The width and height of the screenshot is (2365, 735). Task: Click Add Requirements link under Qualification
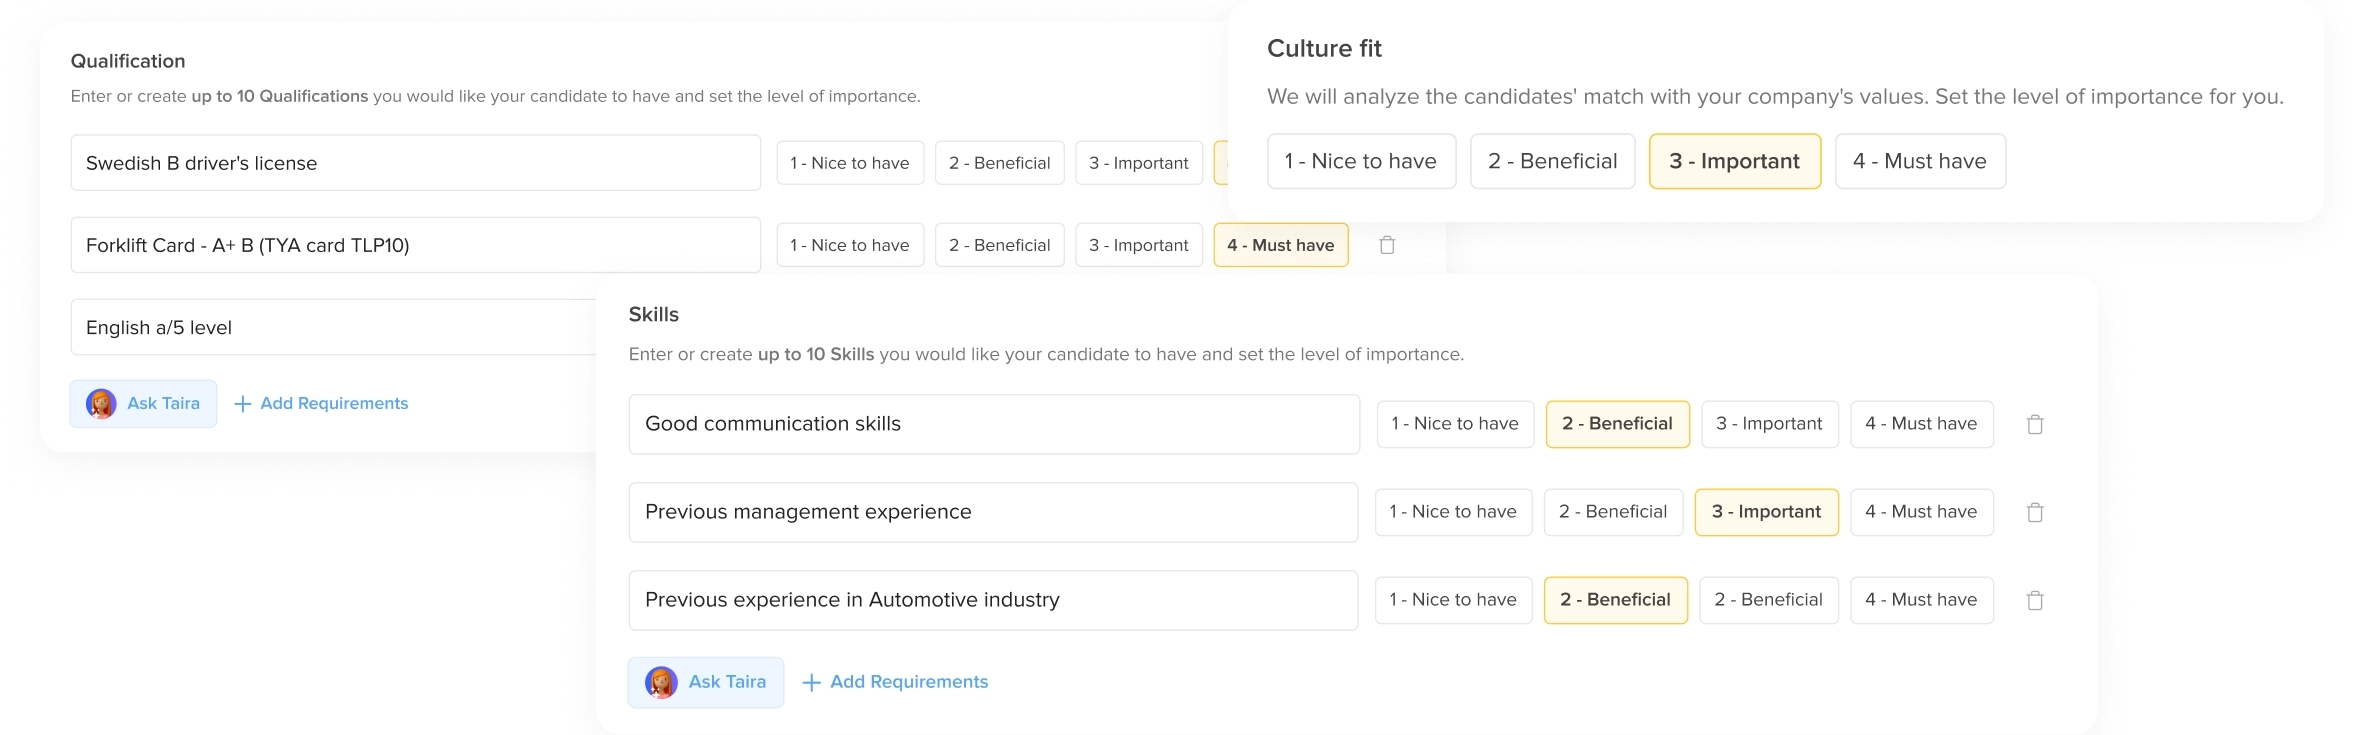click(322, 404)
